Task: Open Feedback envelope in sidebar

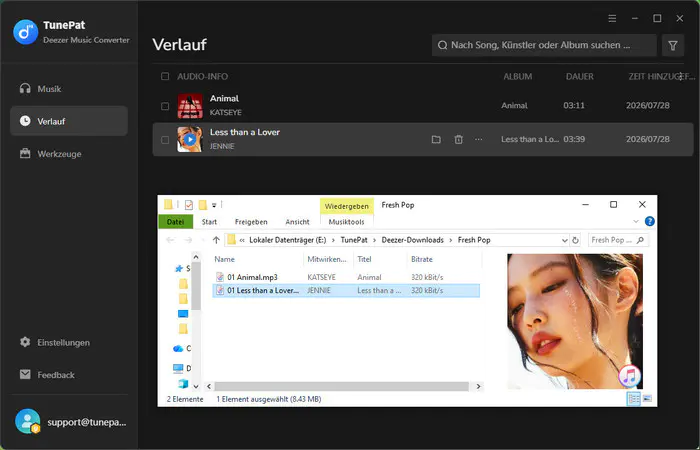Action: point(25,375)
